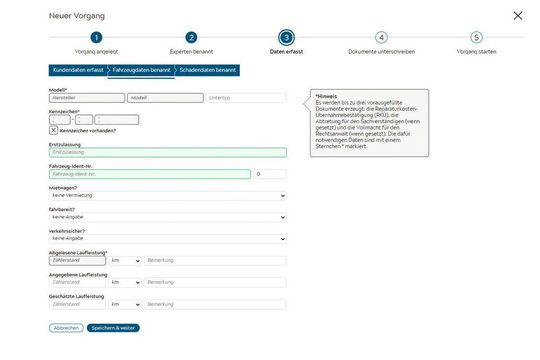The height and width of the screenshot is (360, 540).
Task: Click the check digit field showing 0
Action: [270, 174]
